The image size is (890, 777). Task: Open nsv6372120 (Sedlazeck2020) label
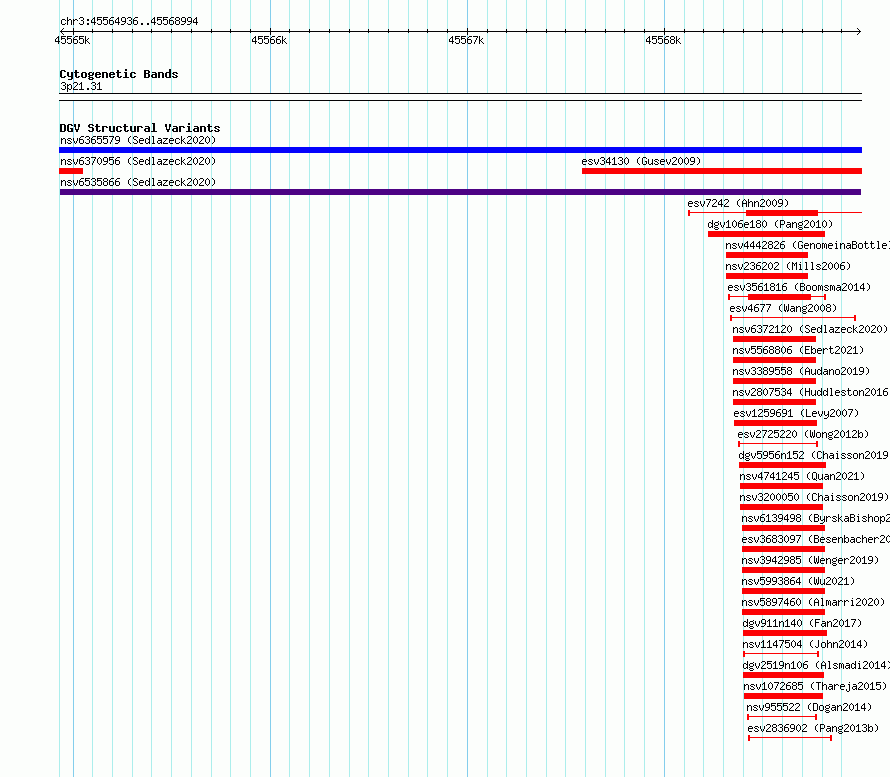click(x=809, y=329)
